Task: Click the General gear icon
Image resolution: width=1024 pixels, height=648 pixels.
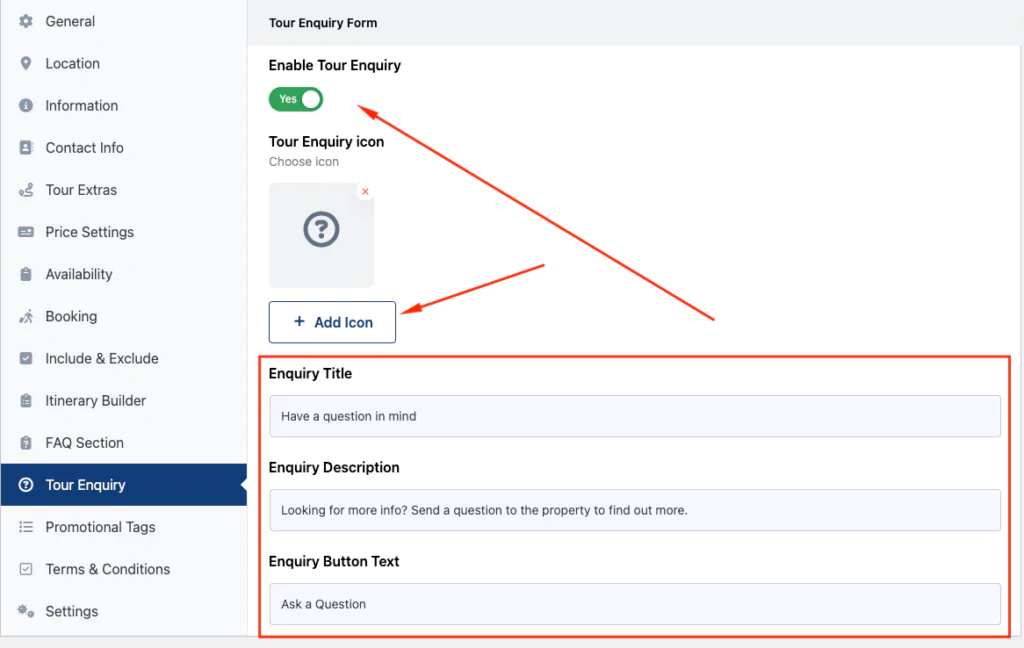Action: 25,21
